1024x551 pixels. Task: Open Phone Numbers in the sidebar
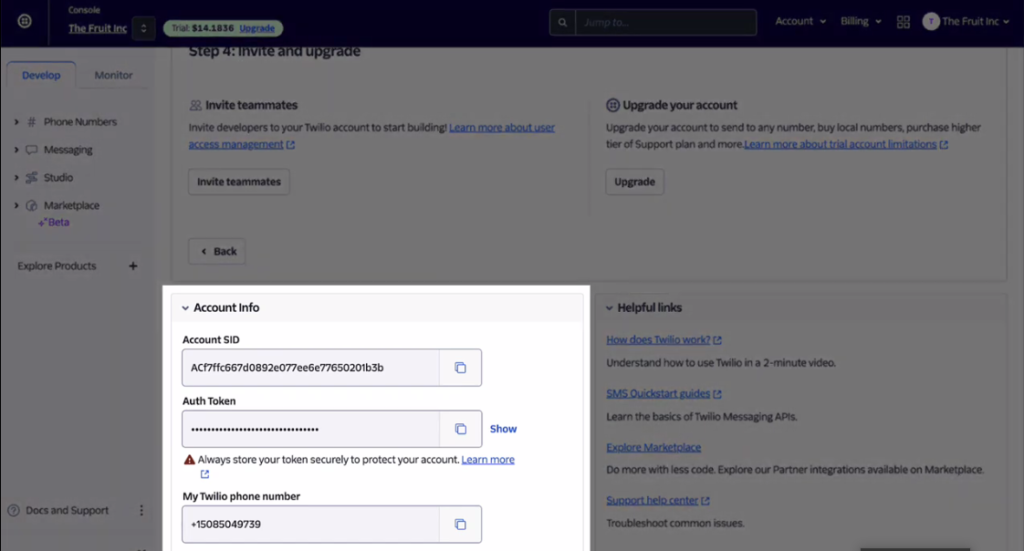80,121
